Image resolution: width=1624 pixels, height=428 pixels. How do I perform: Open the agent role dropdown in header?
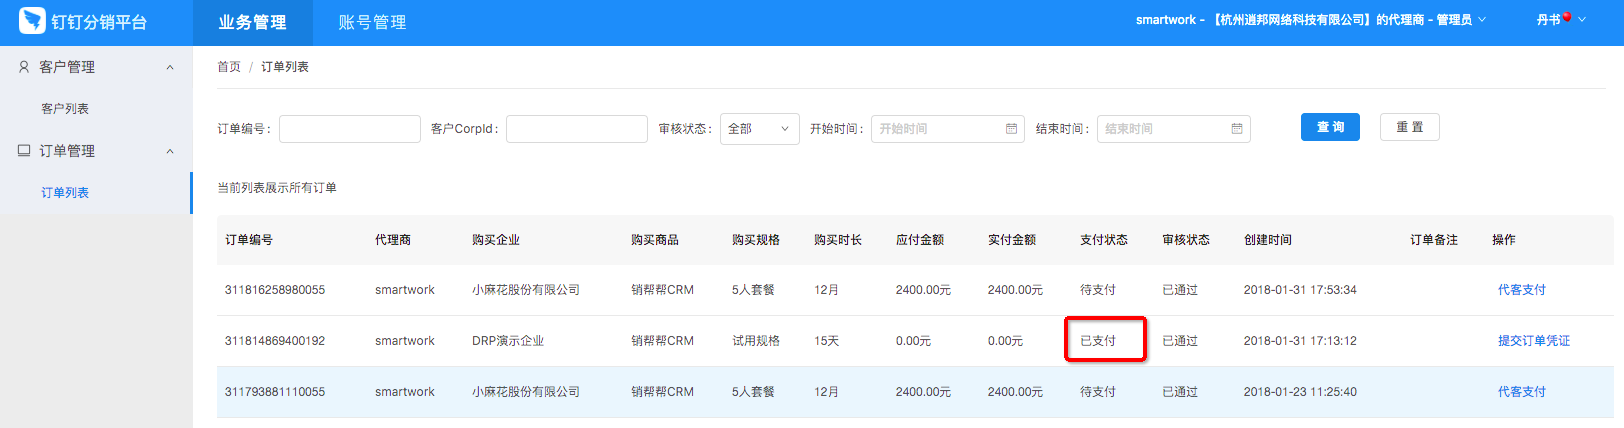[x=1310, y=20]
